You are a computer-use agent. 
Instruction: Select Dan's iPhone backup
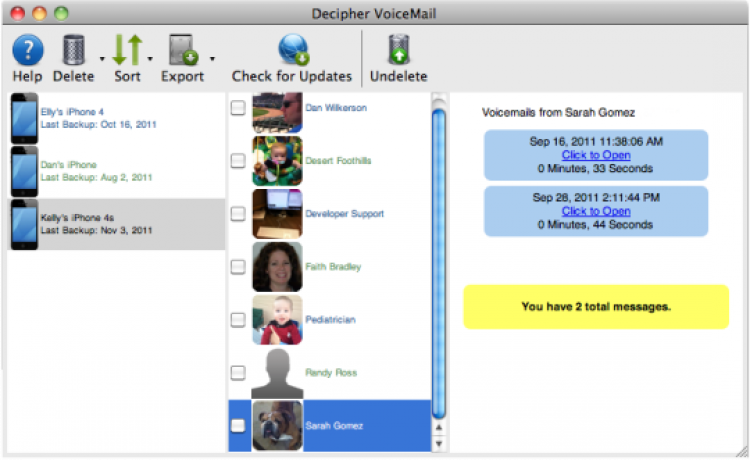coord(116,171)
